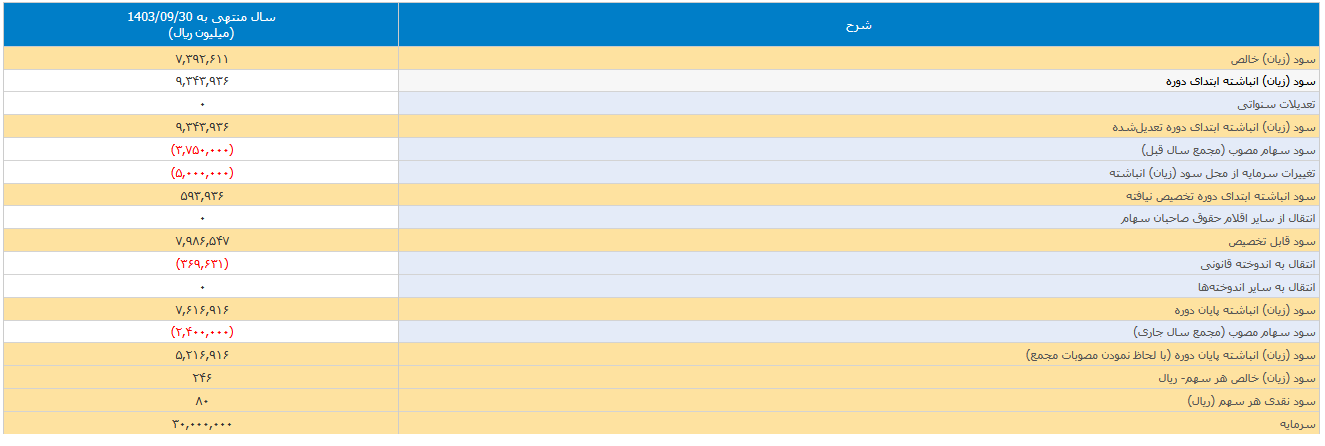
Task: Select the value 7,616,916
Action: point(201,309)
